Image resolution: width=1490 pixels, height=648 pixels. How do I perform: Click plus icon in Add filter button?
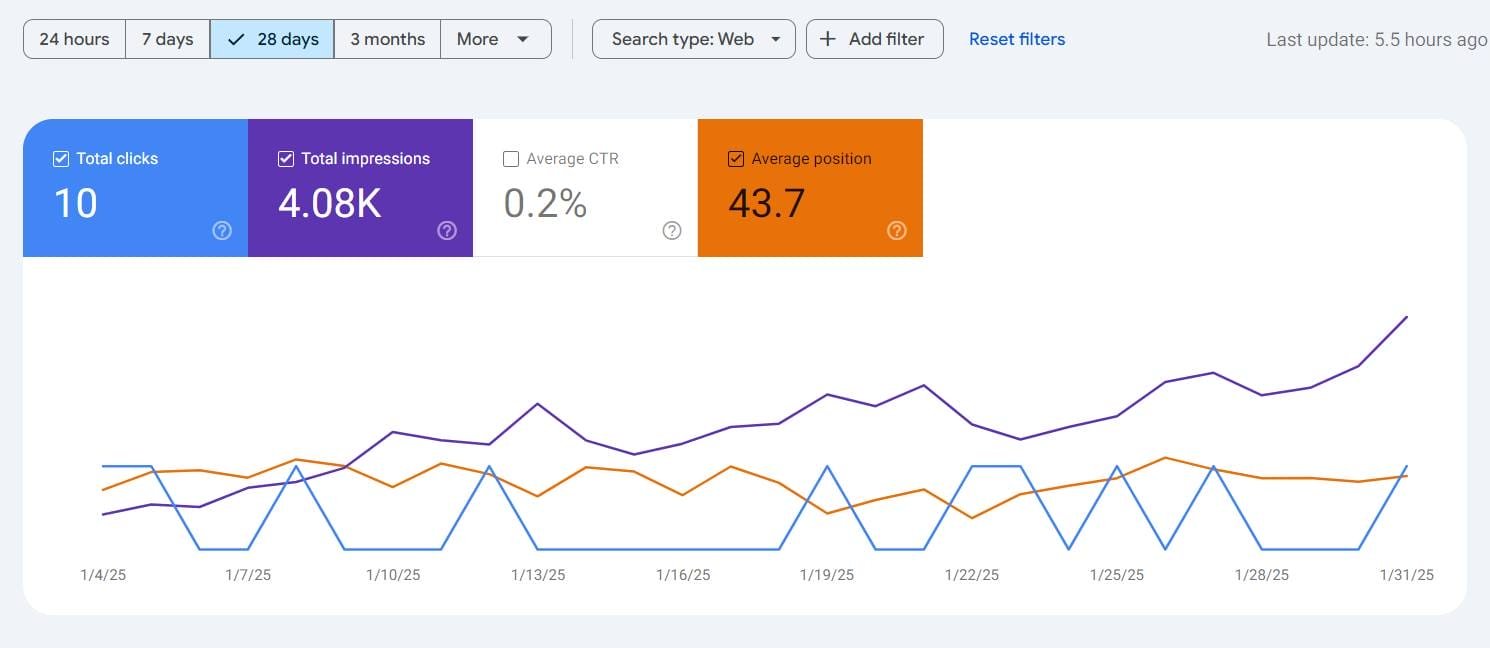coord(828,39)
